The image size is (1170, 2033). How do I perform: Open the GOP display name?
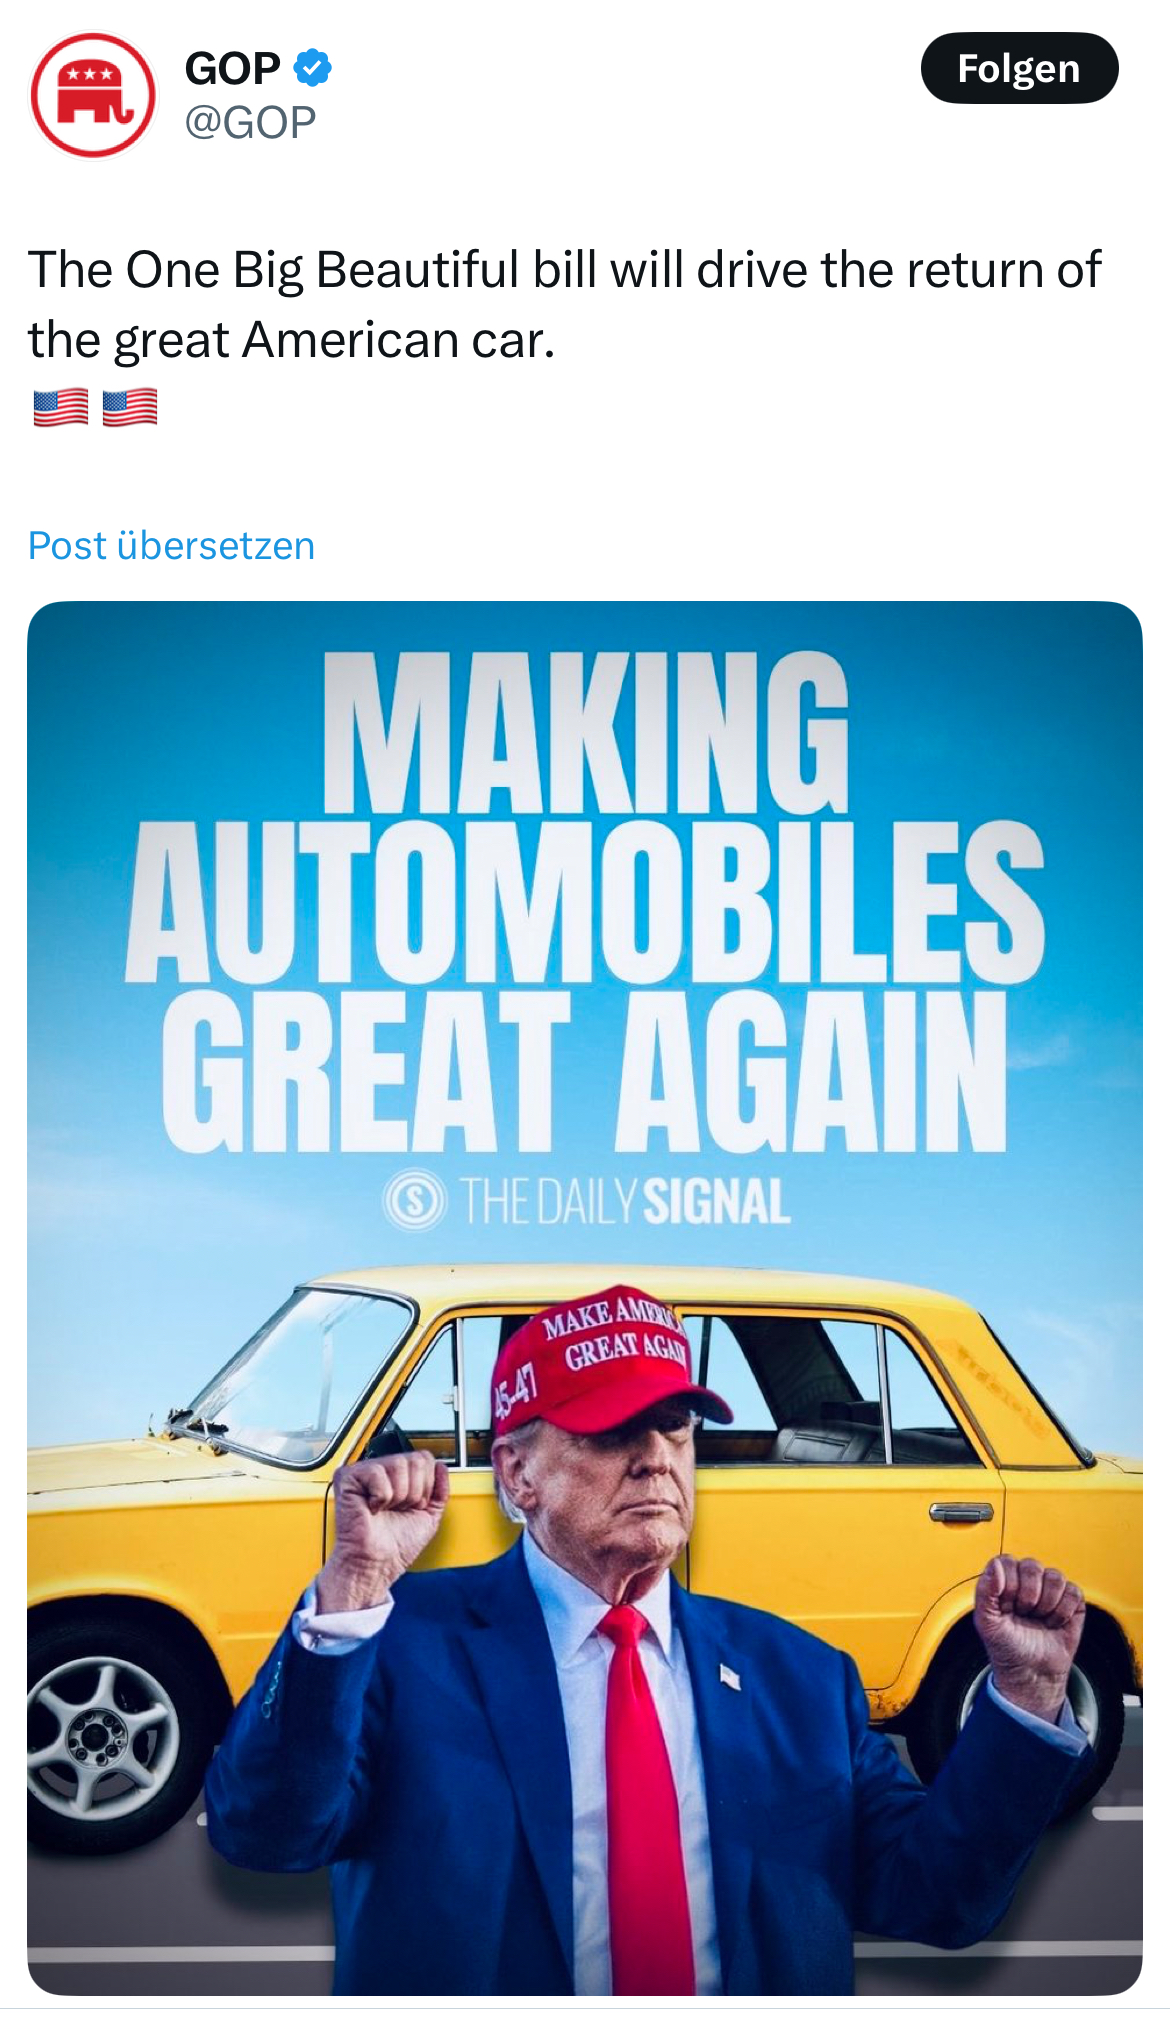(x=232, y=68)
